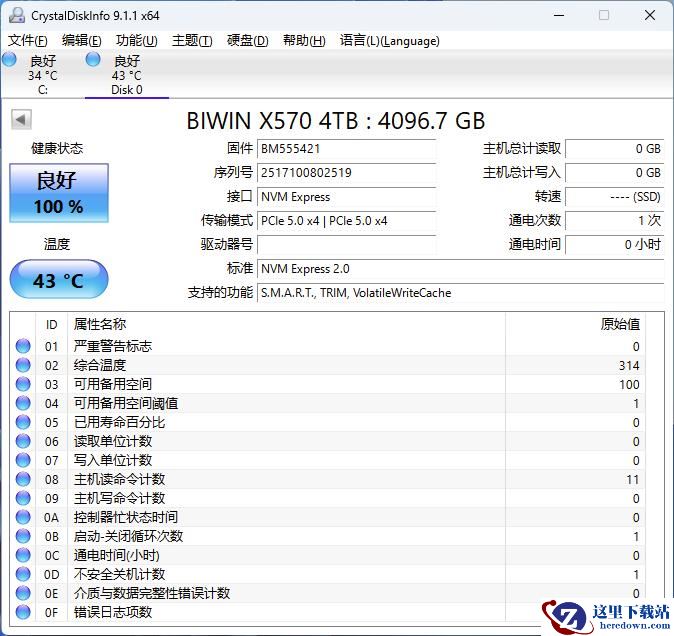Click status orb for attribute 08 主机读命令计数
The width and height of the screenshot is (674, 636).
(23, 479)
